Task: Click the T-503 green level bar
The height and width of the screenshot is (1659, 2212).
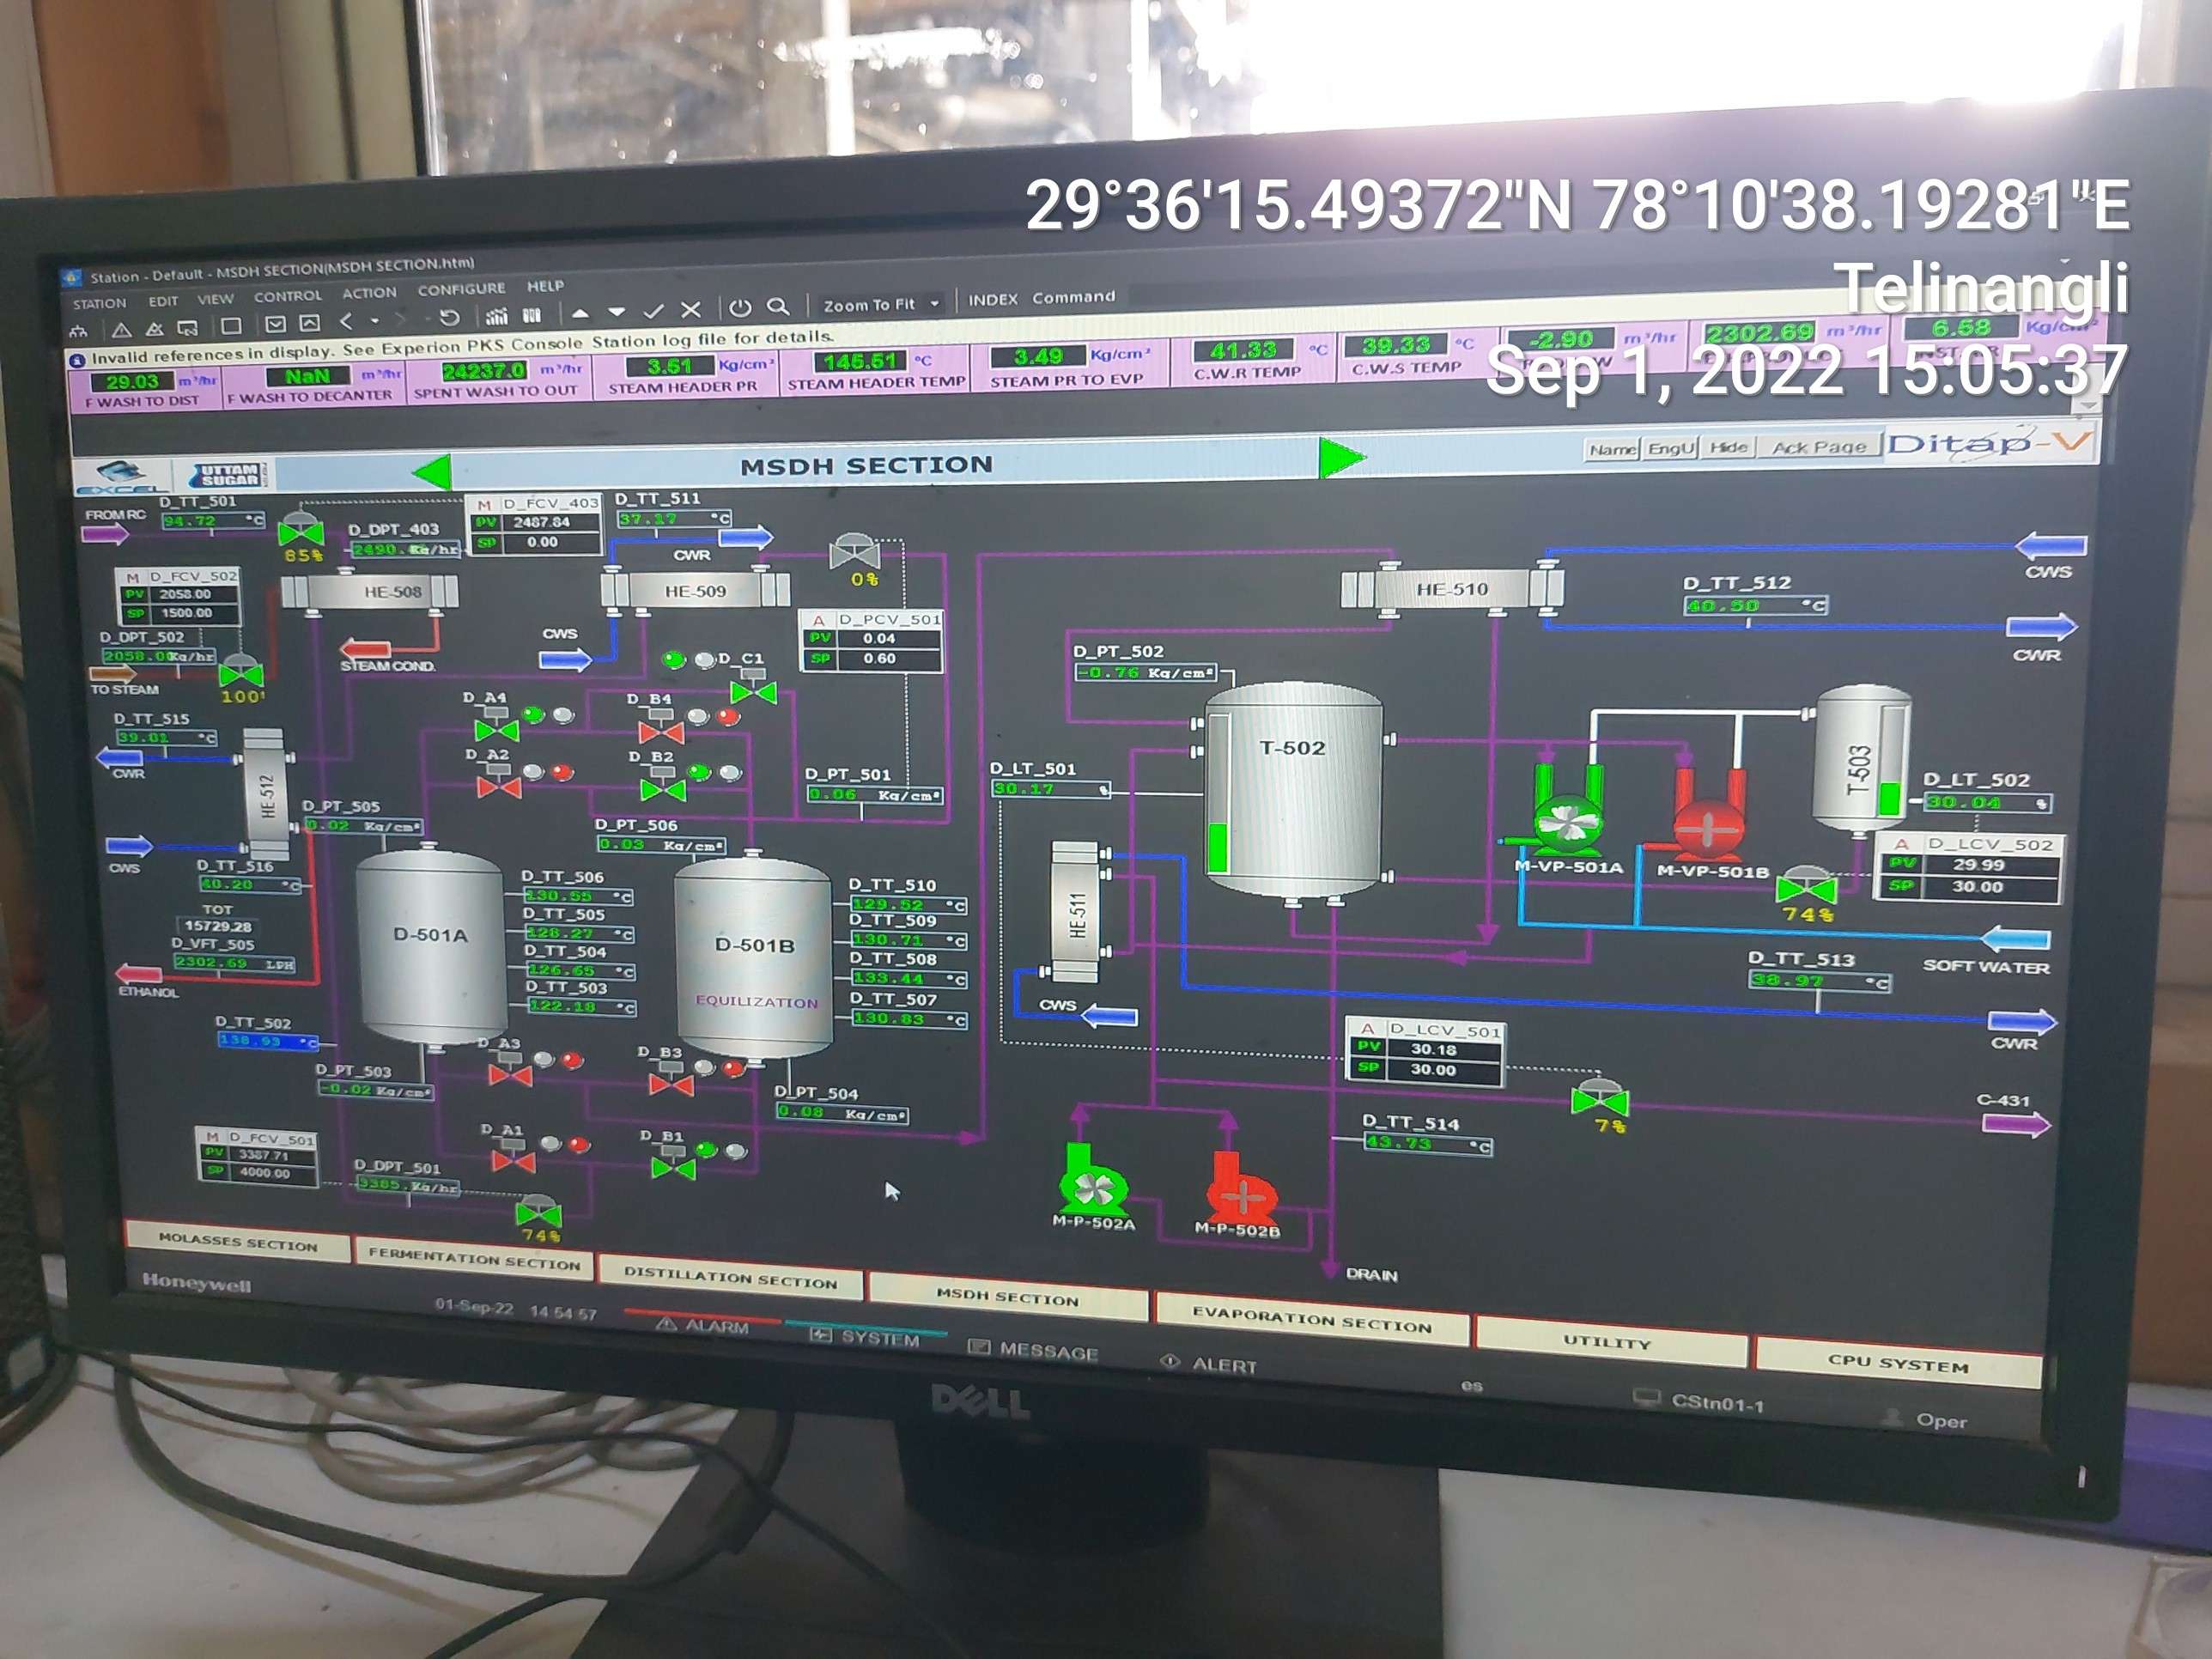Action: 1889,799
